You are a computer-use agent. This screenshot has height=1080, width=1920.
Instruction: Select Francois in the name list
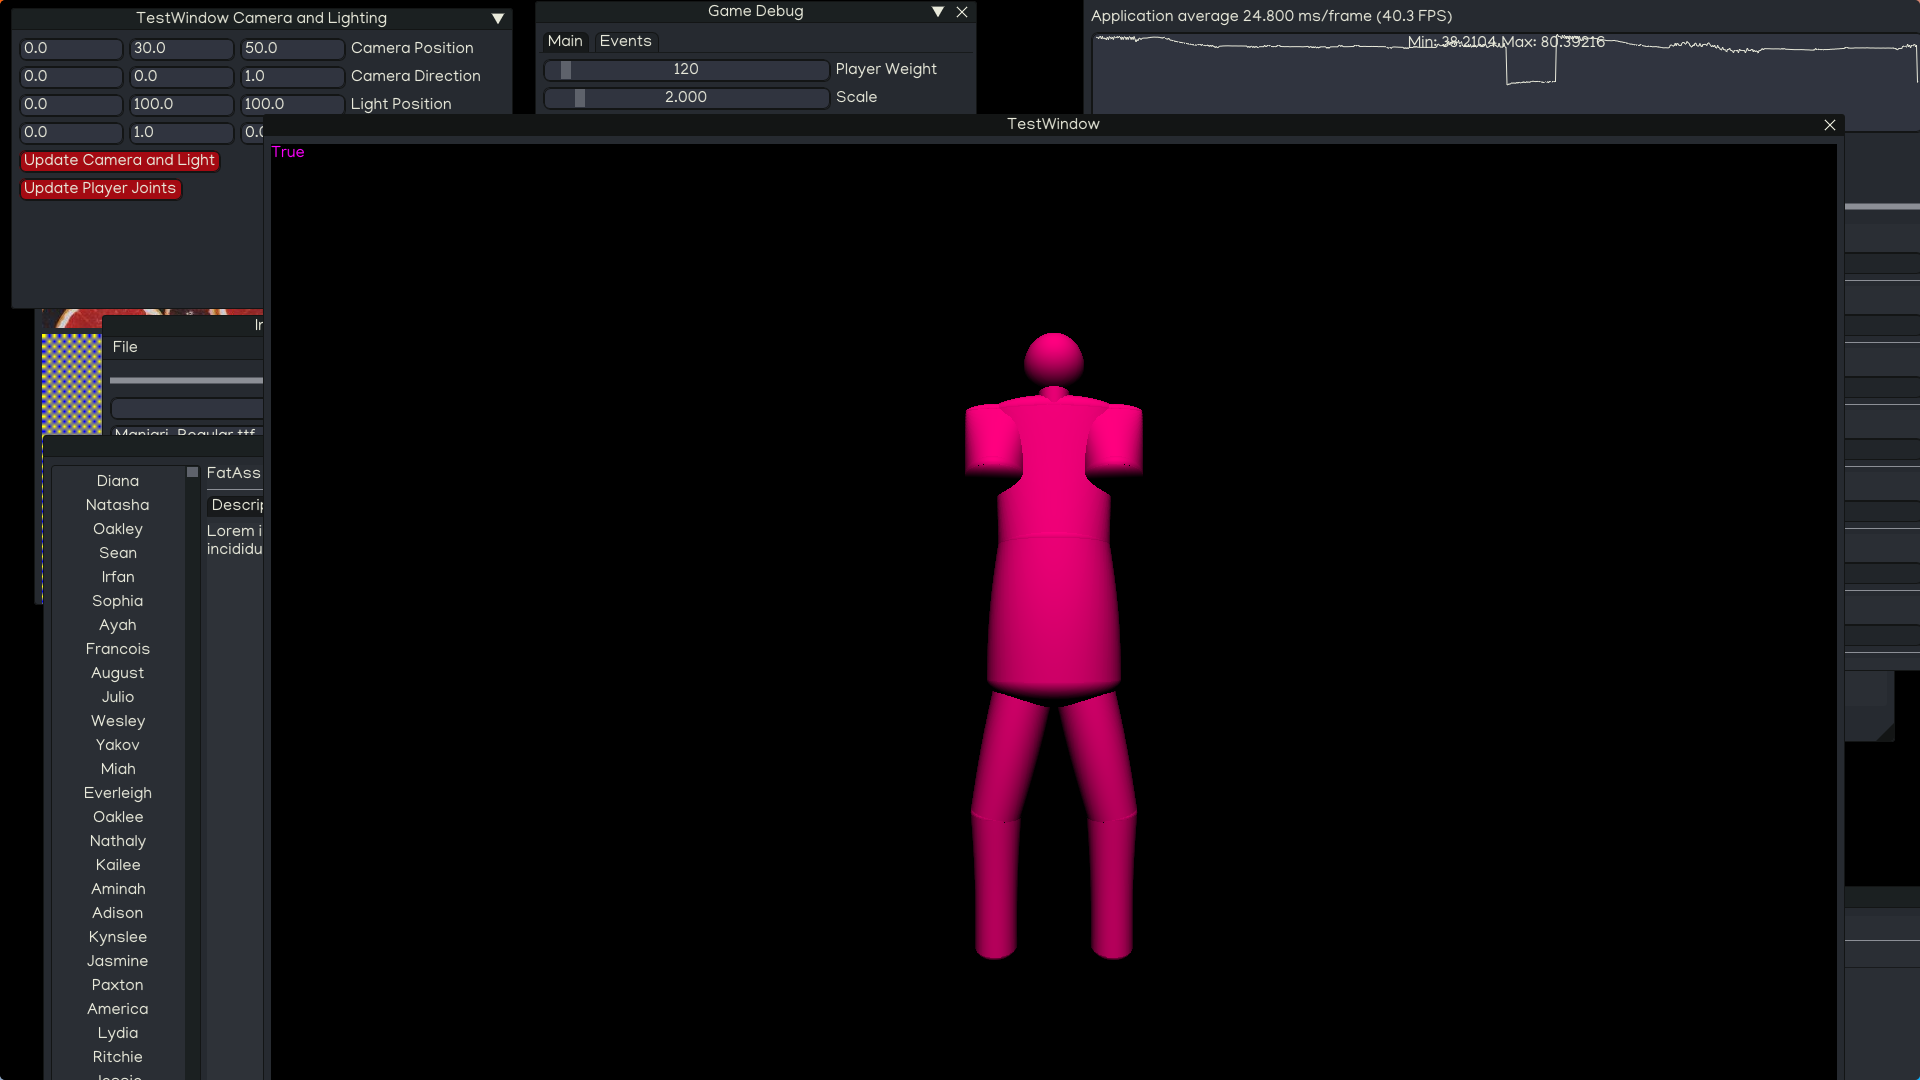tap(117, 649)
